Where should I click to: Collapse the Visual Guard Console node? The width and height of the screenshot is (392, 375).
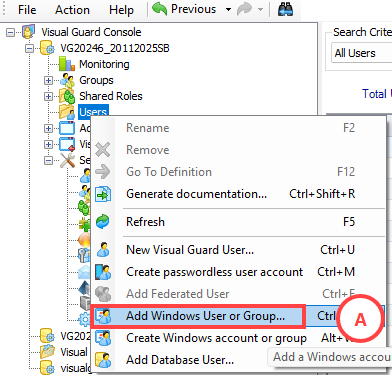[x=11, y=33]
